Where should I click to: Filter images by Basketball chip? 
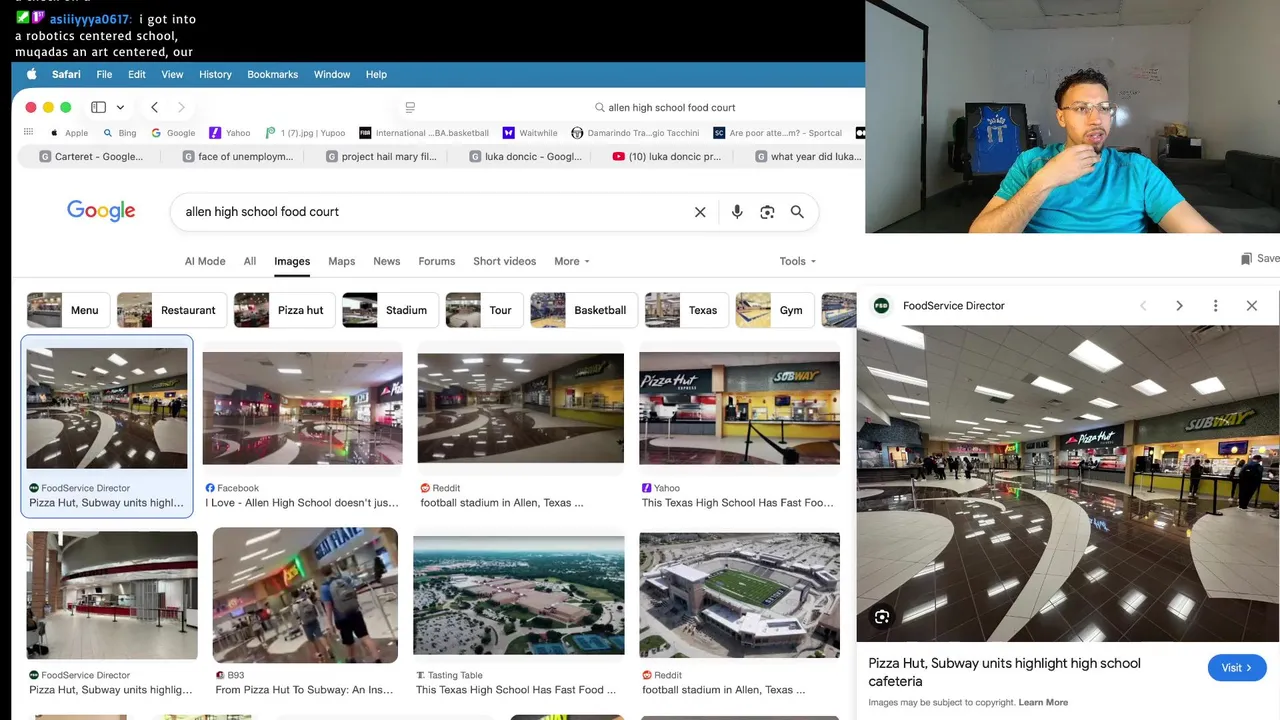click(x=584, y=310)
